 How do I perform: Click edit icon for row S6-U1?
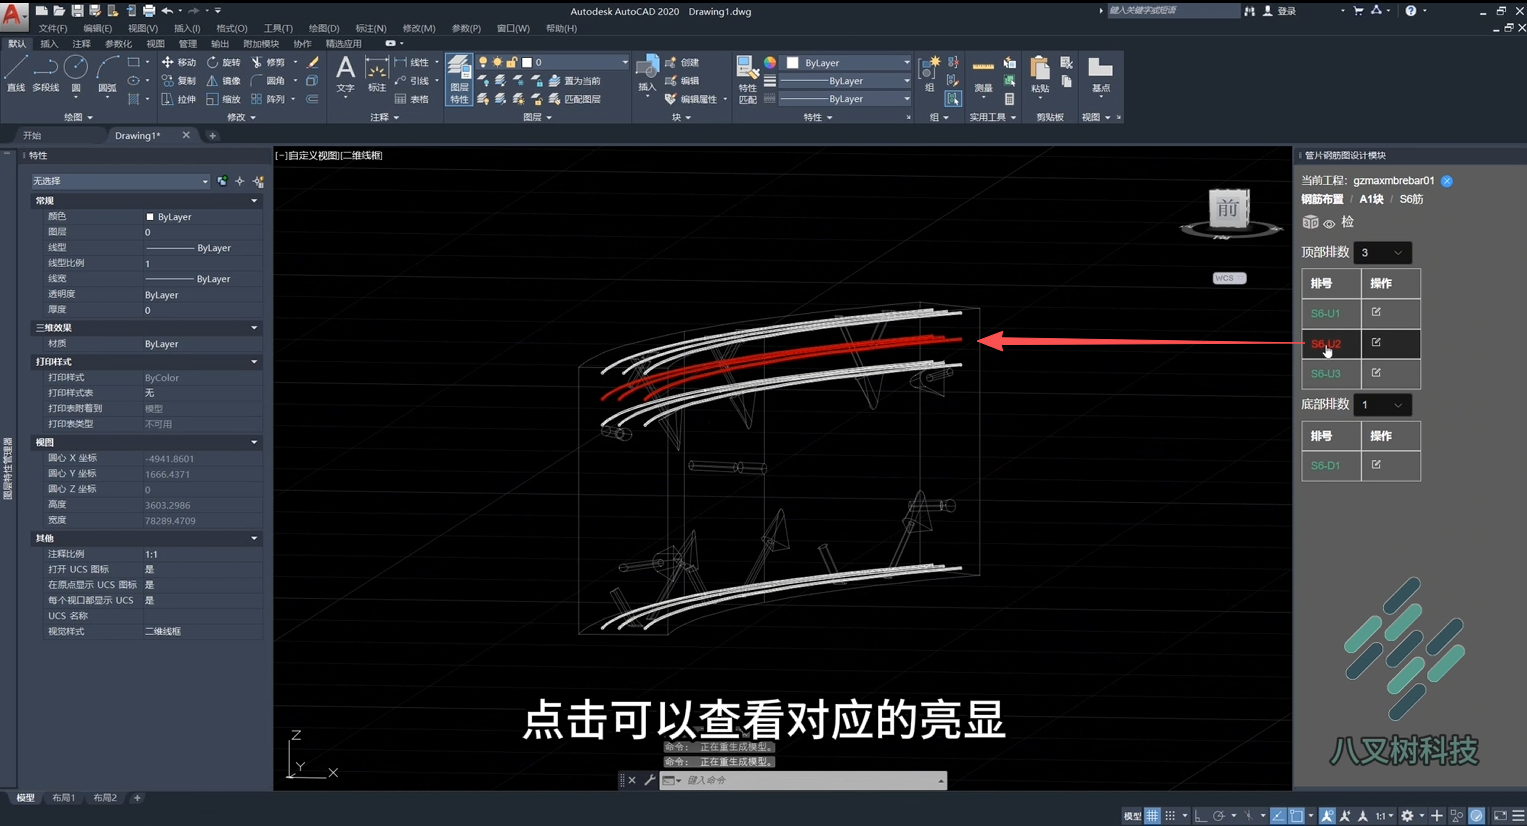1376,312
